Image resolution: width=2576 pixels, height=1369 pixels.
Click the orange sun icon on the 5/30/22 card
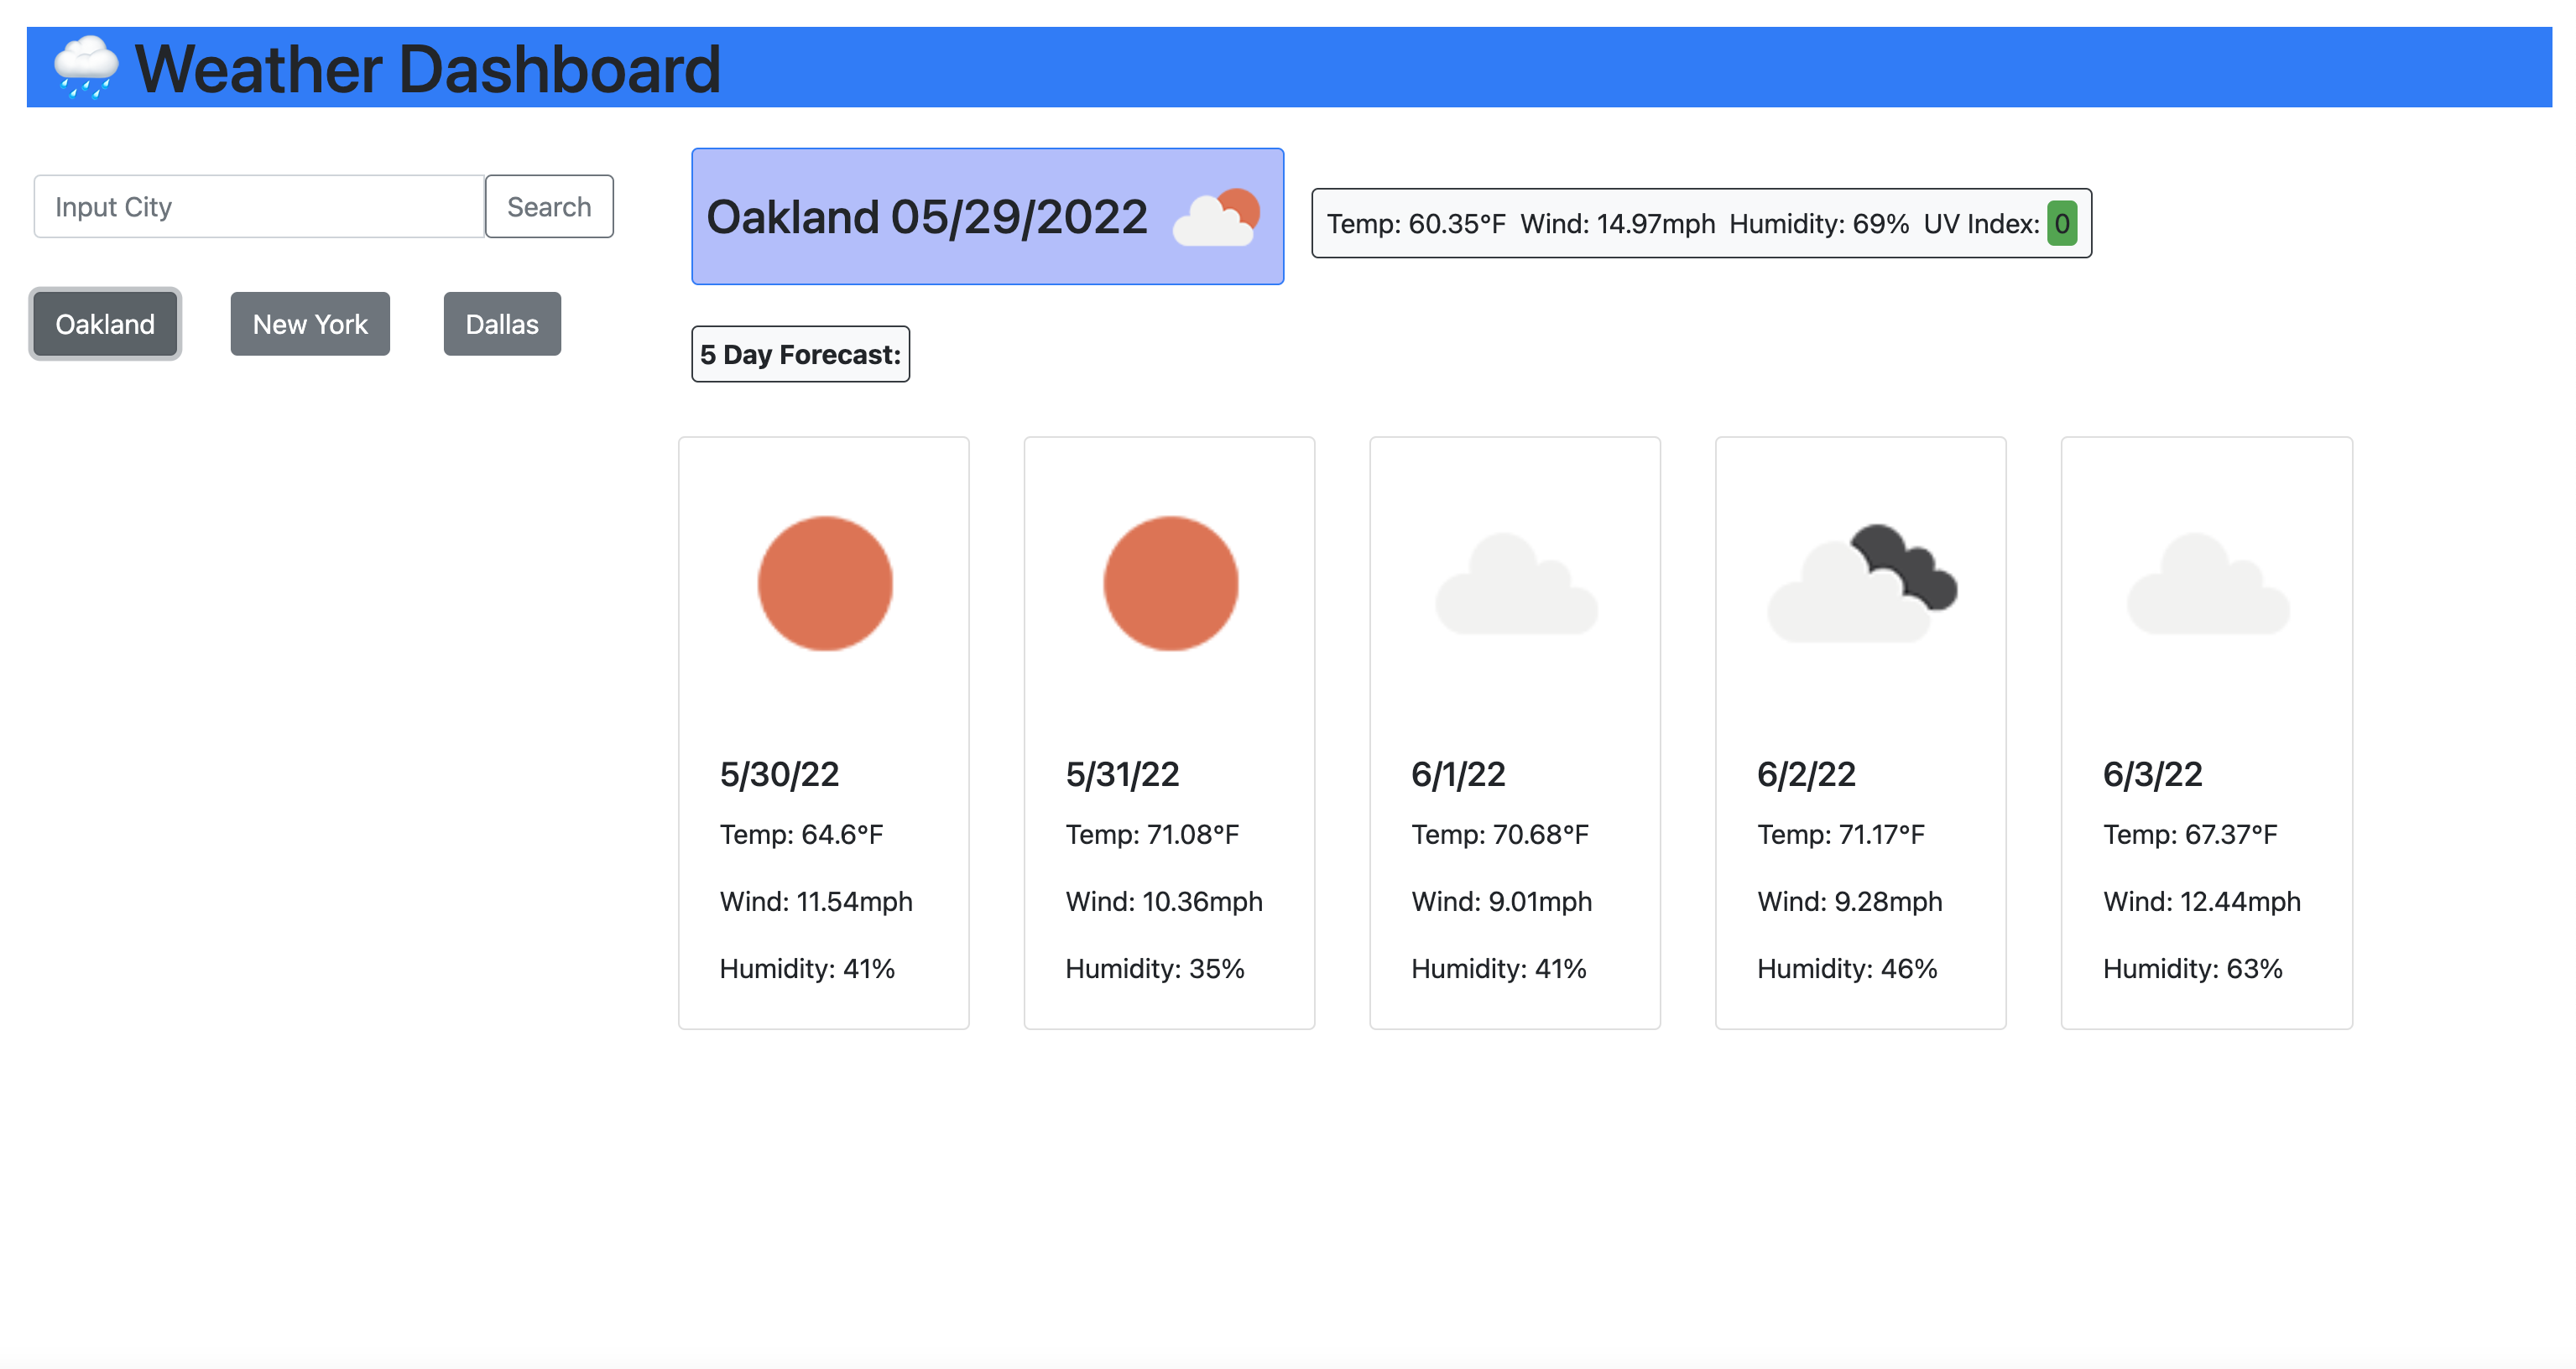(824, 583)
